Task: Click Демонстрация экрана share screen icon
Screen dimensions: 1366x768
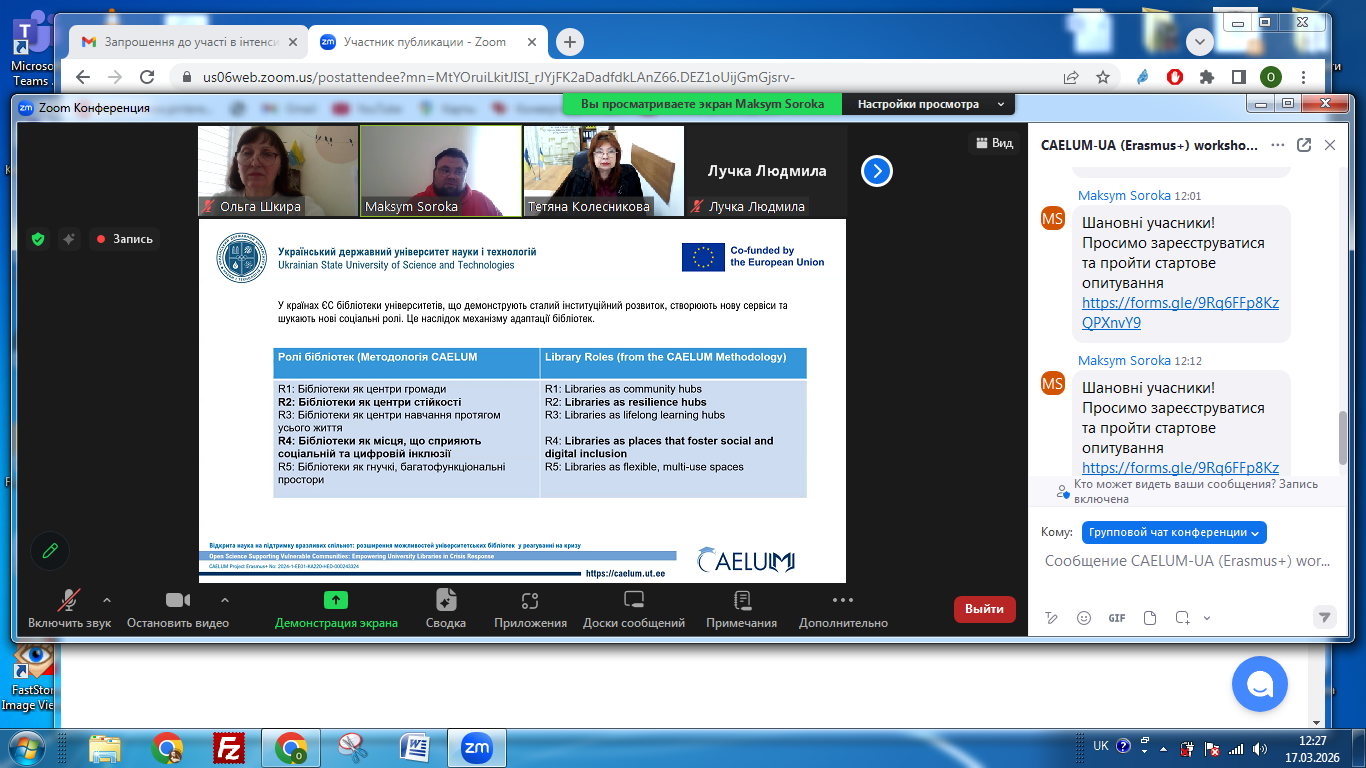Action: [336, 601]
